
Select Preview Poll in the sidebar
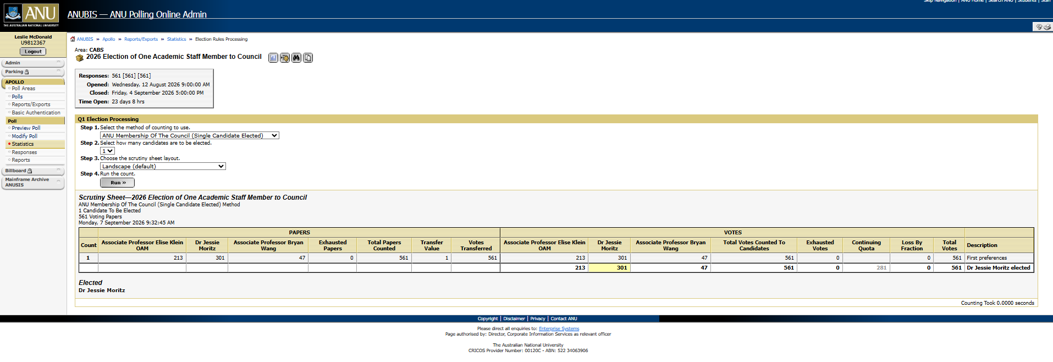click(x=26, y=128)
